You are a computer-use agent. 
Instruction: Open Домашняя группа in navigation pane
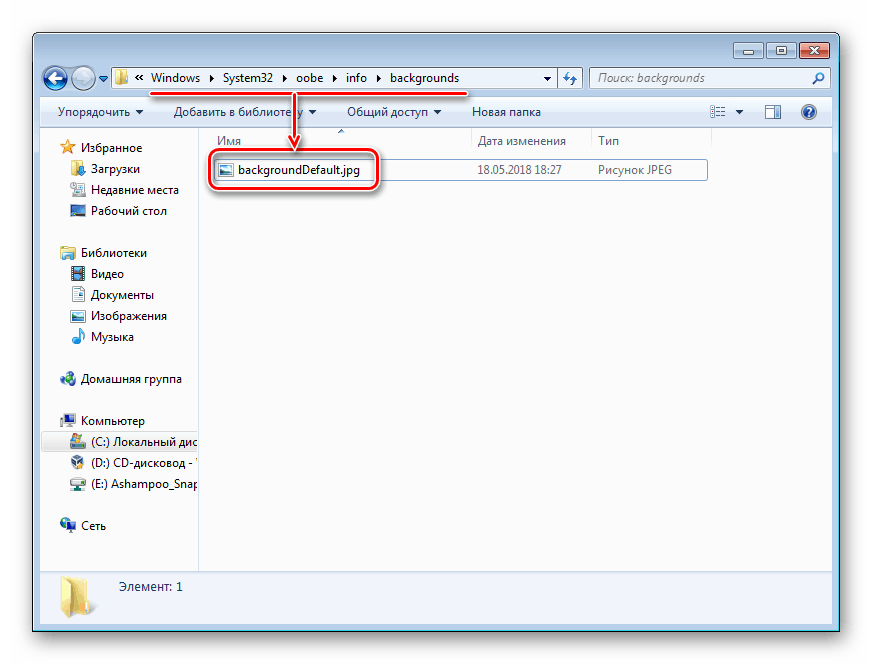tap(131, 379)
